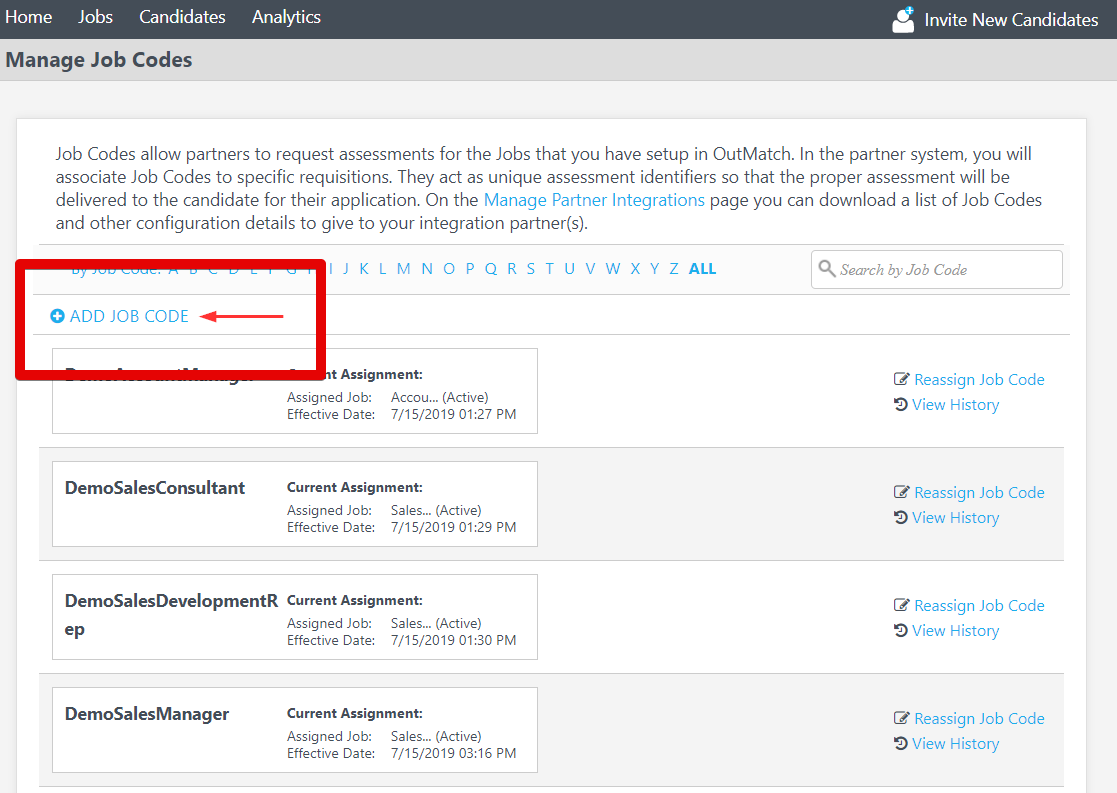
Task: Click the edit icon for DemoSalesDevelopmentRep reassignment
Action: pos(901,605)
